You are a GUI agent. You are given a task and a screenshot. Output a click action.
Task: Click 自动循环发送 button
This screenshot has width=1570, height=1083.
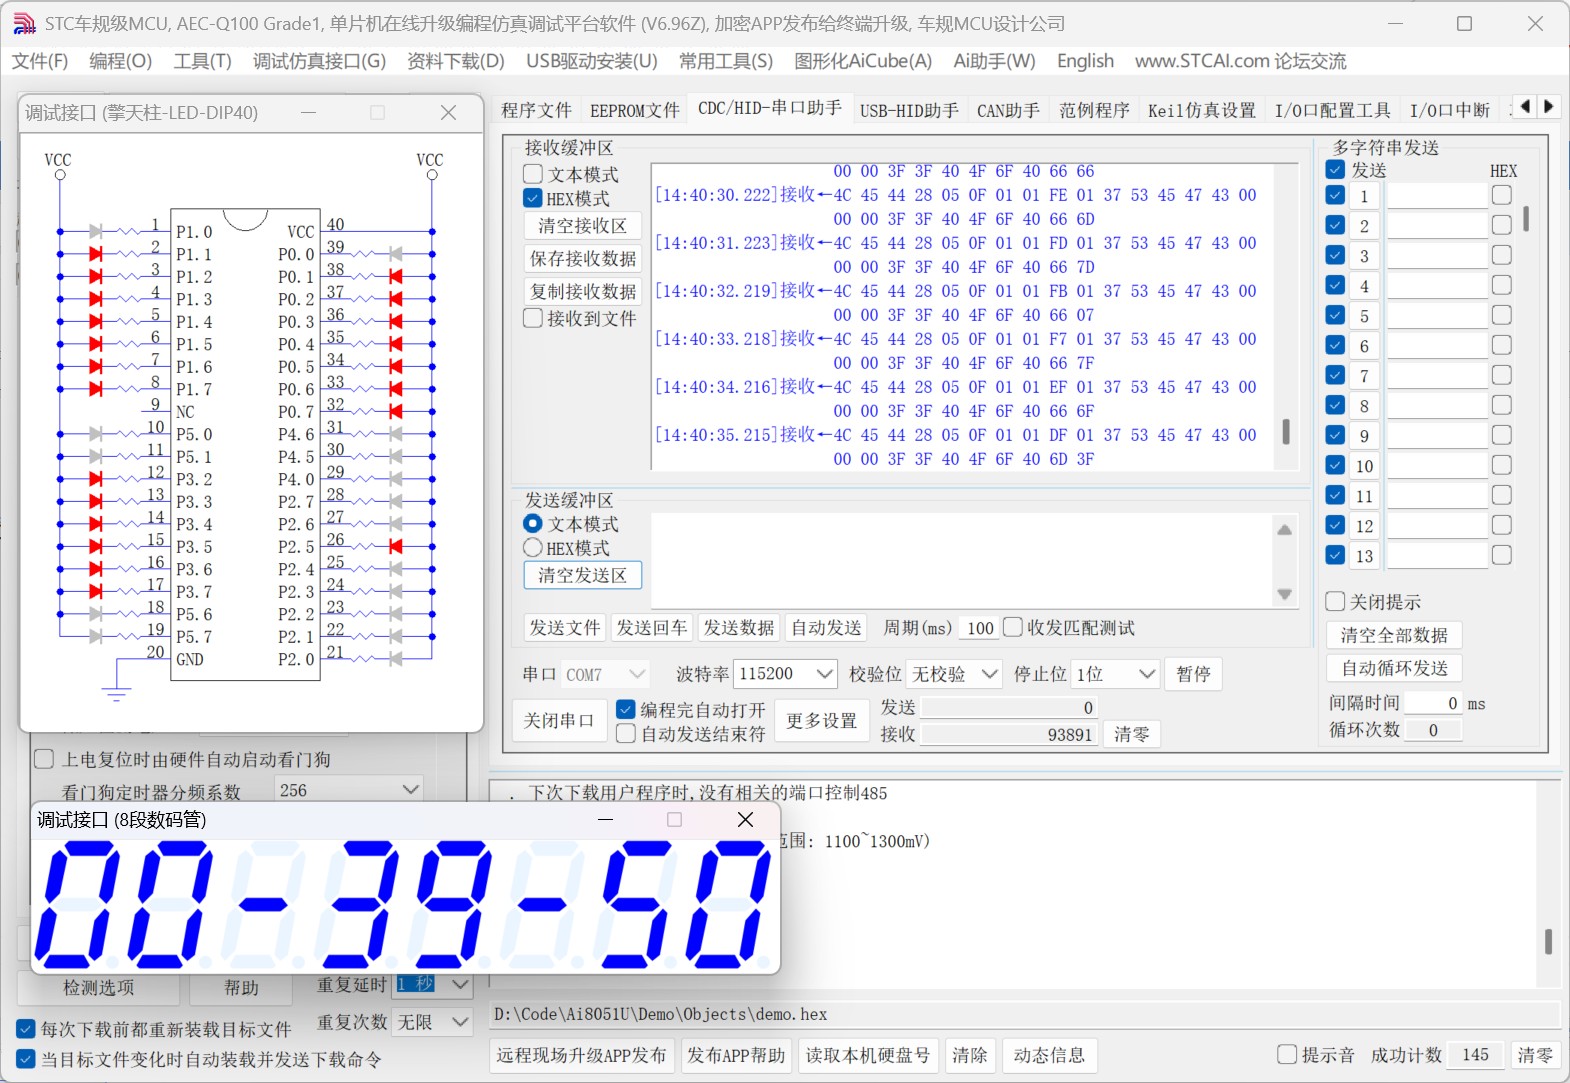point(1394,668)
